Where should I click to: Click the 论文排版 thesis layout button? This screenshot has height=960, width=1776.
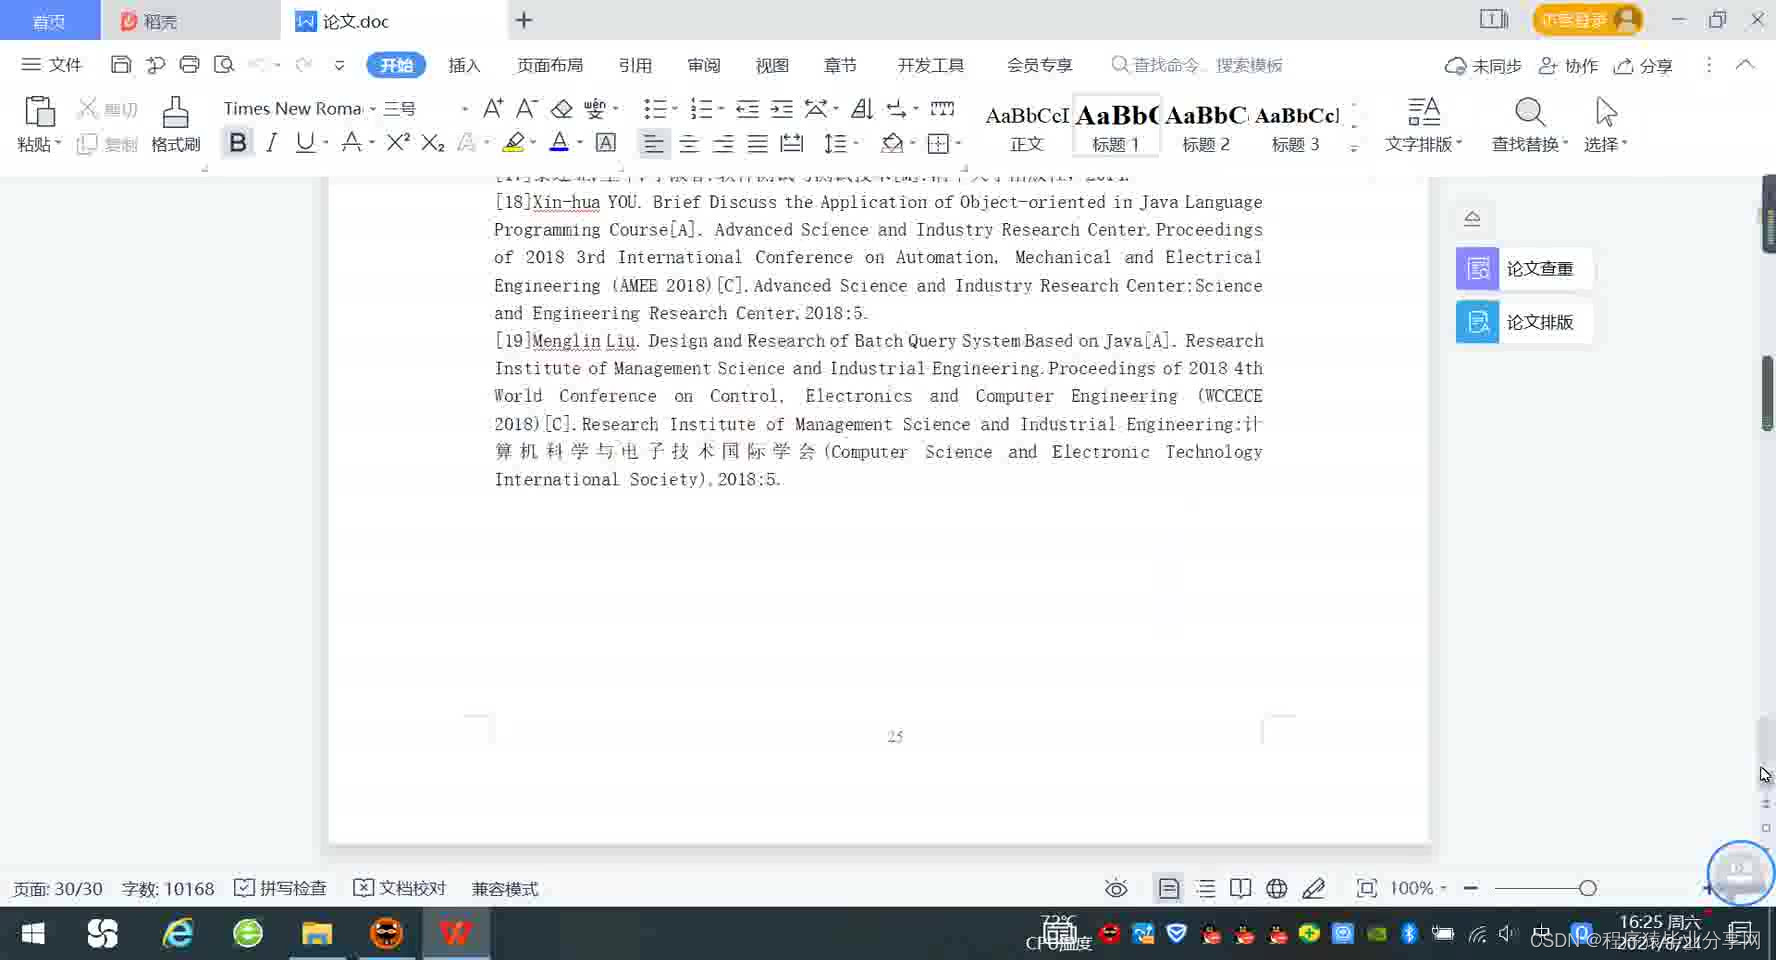point(1523,322)
